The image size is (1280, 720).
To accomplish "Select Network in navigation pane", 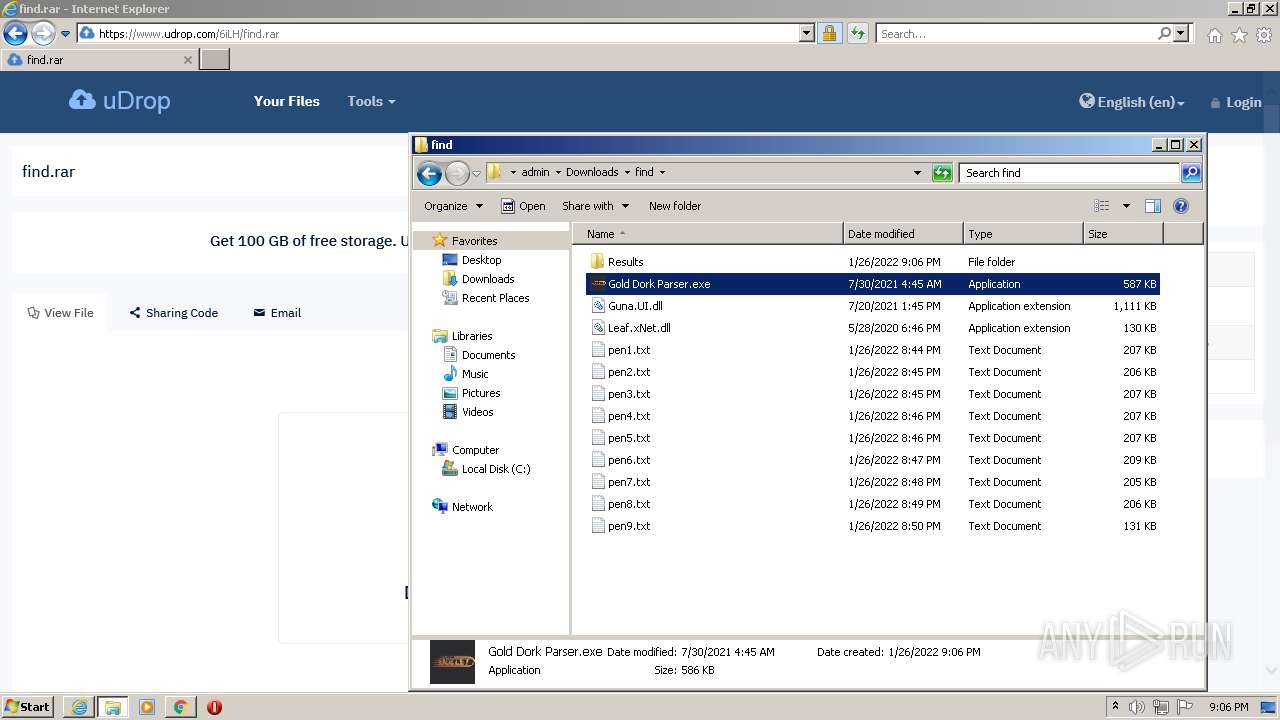I will 472,507.
